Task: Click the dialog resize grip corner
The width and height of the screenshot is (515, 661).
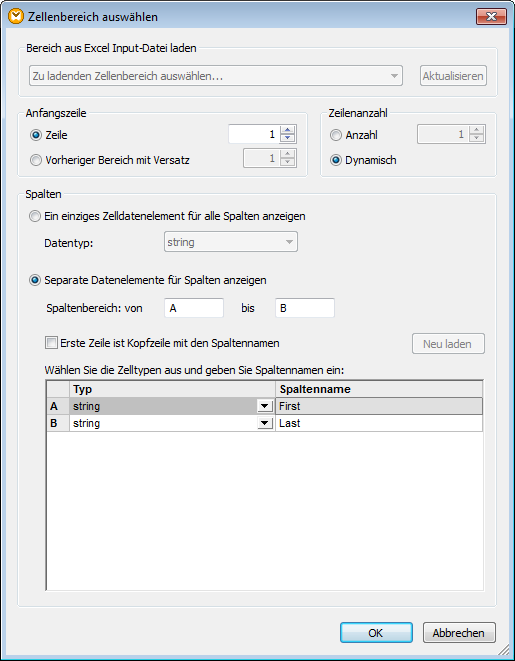Action: click(x=505, y=651)
